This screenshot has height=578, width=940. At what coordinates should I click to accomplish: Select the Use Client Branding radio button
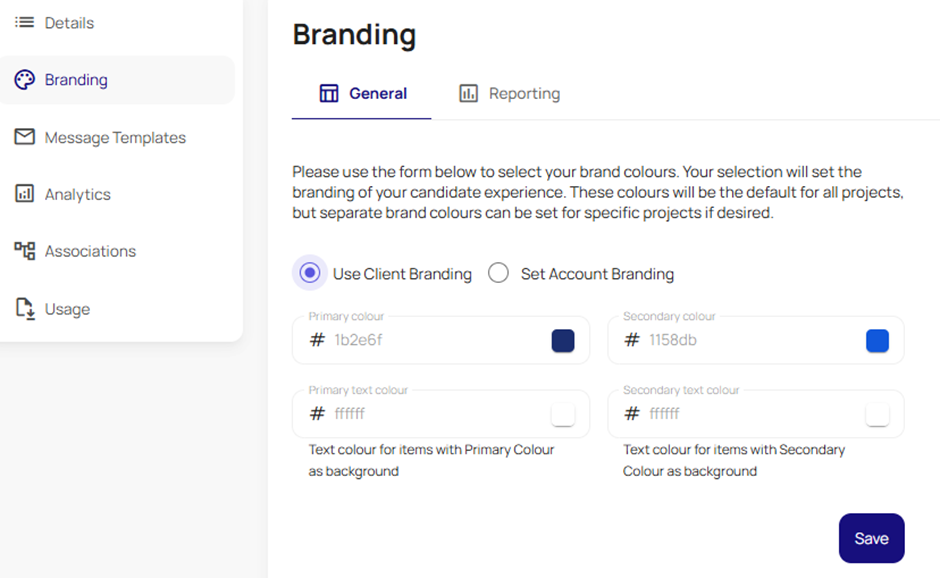coord(309,273)
